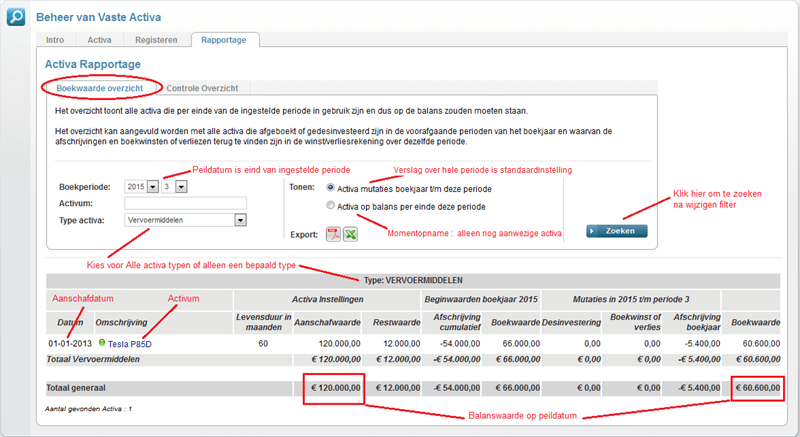Open the Controle Overzicht sub-tab

click(202, 88)
